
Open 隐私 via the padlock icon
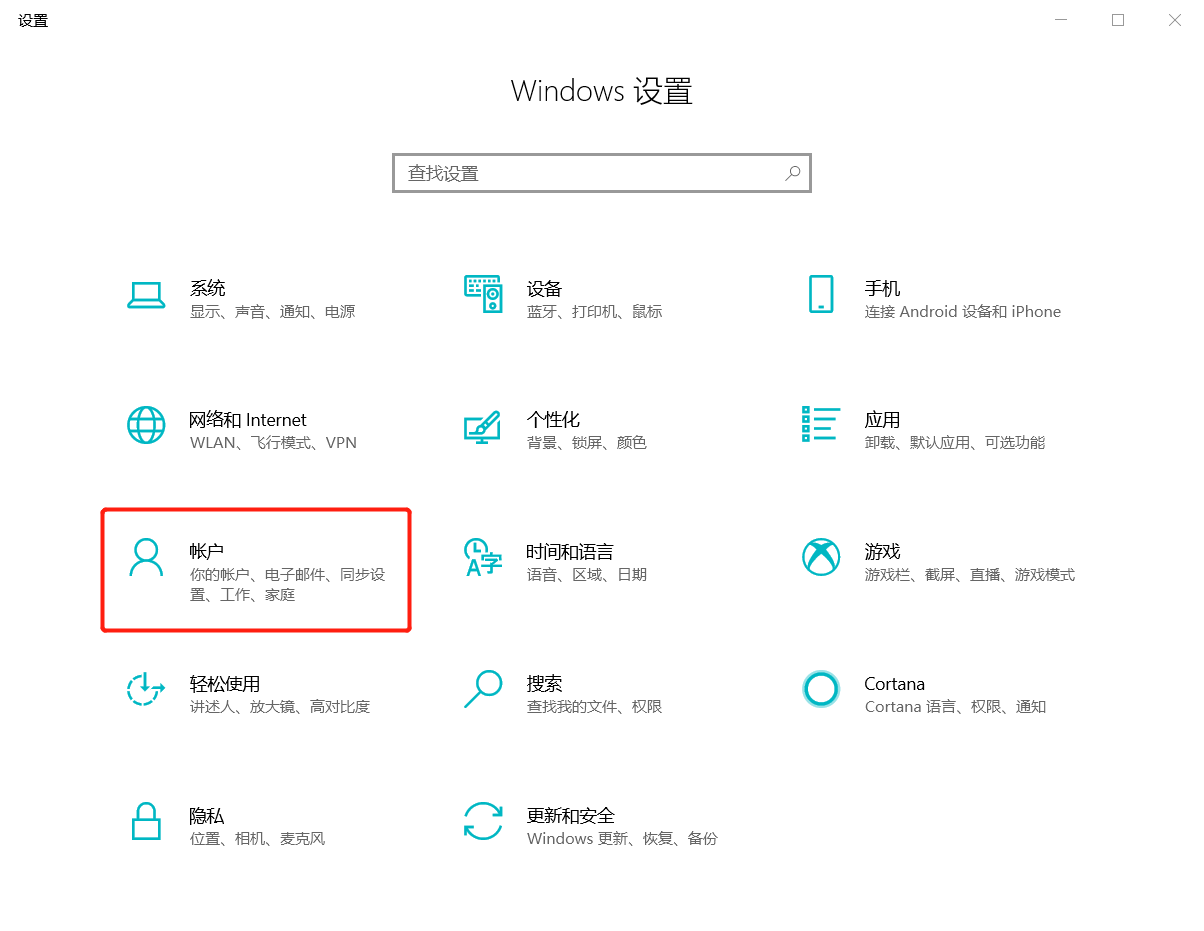pos(147,821)
